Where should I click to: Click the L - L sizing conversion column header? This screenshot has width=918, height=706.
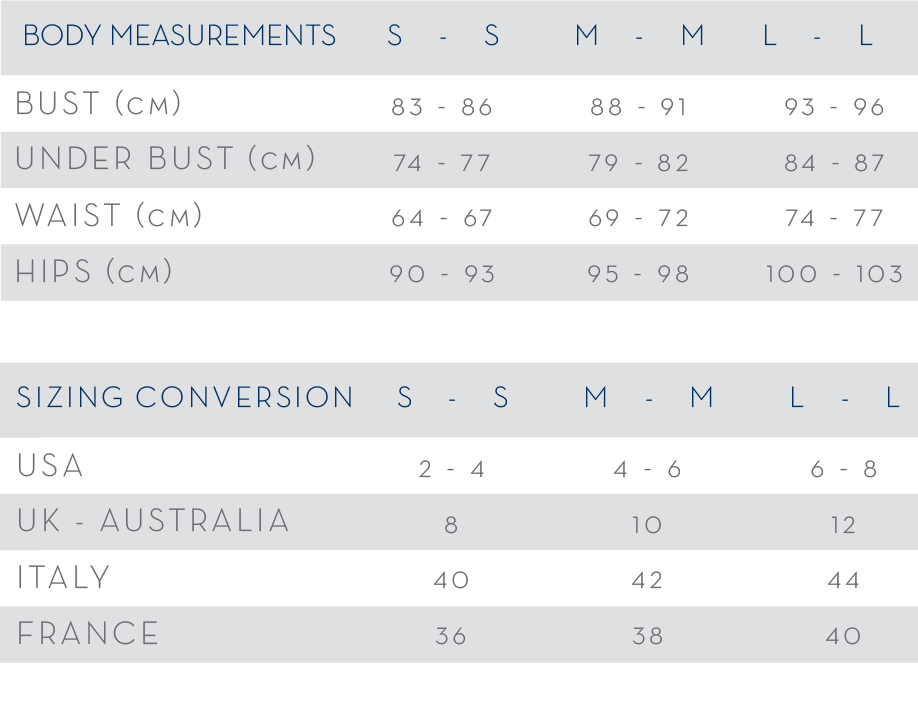pos(845,397)
